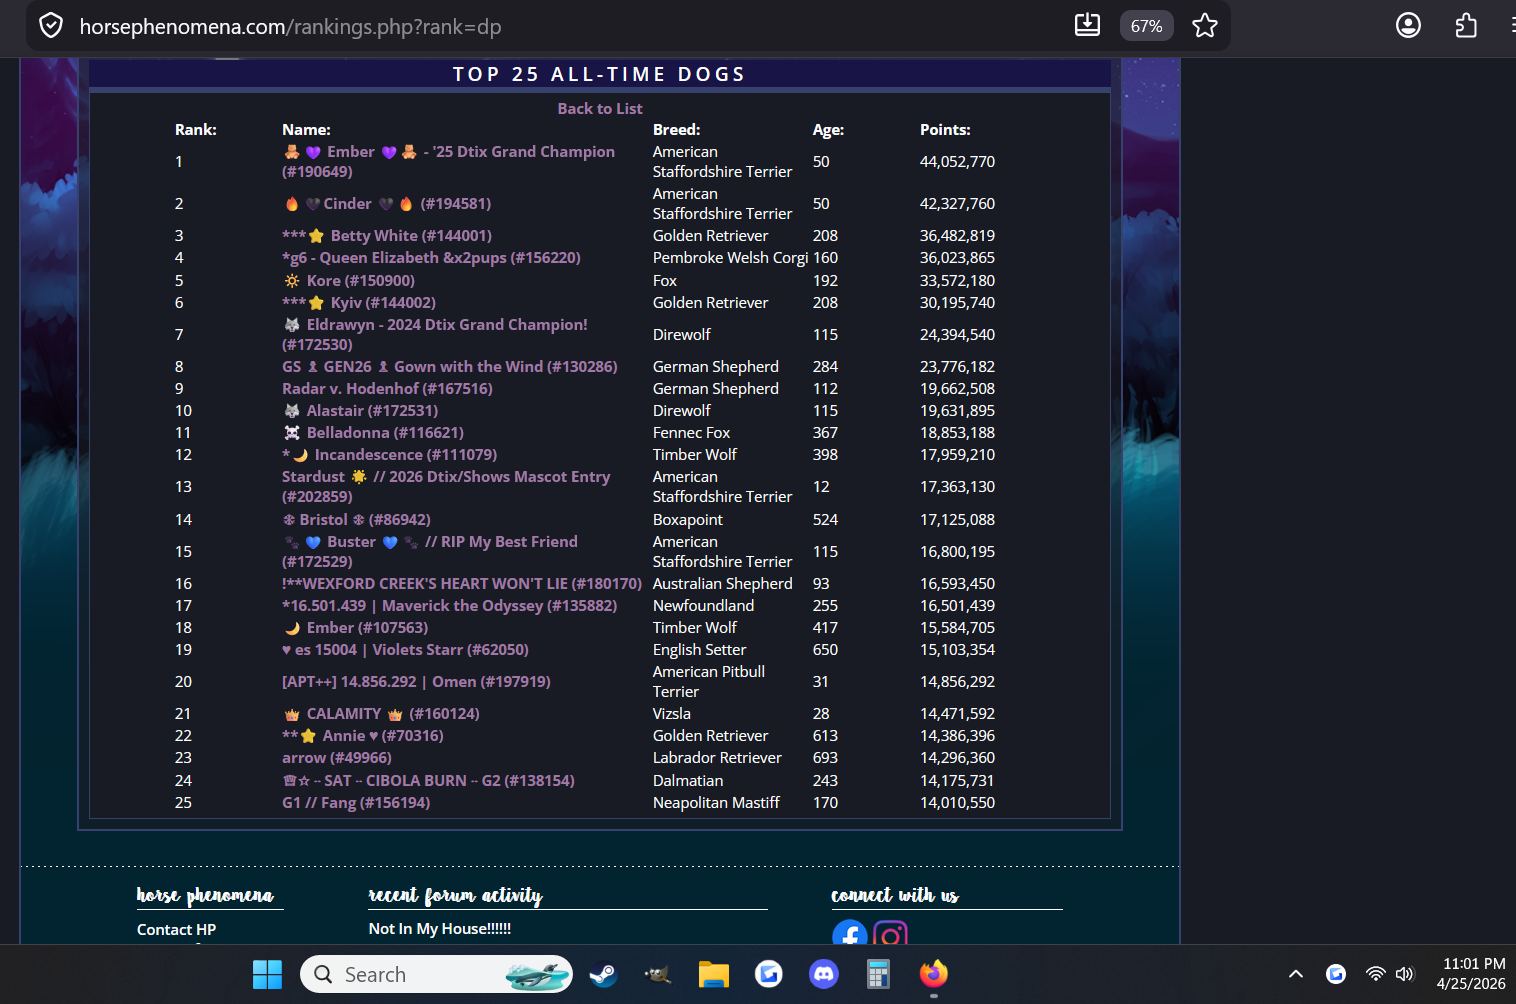This screenshot has width=1516, height=1004.
Task: Open Violets Starr (#62050) link
Action: [405, 650]
